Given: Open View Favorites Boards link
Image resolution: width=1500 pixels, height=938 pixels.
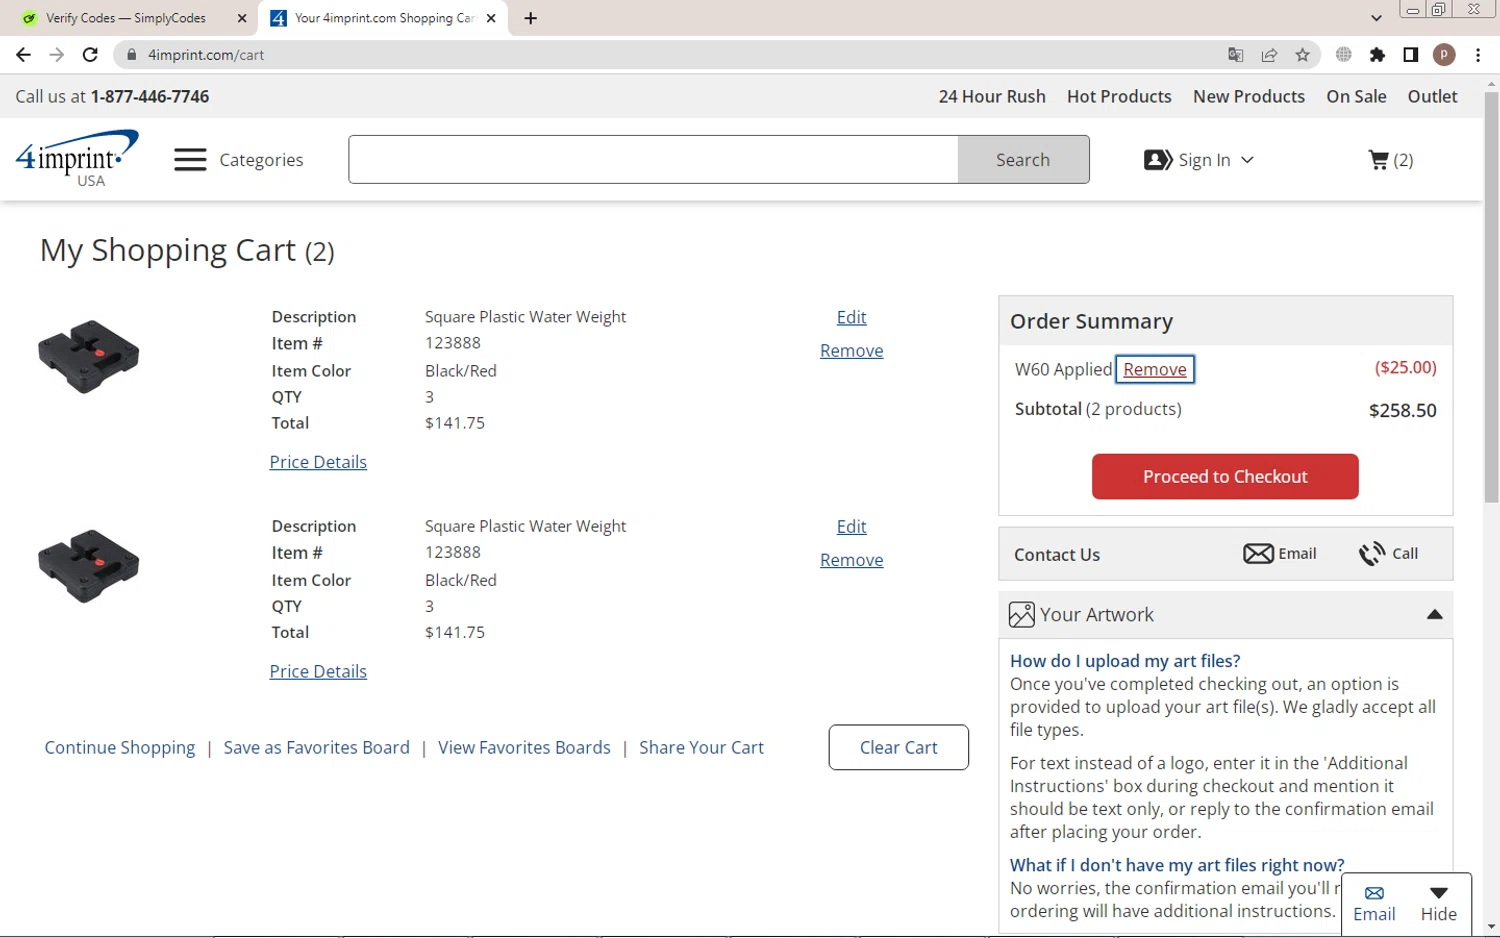Looking at the screenshot, I should pyautogui.click(x=524, y=748).
